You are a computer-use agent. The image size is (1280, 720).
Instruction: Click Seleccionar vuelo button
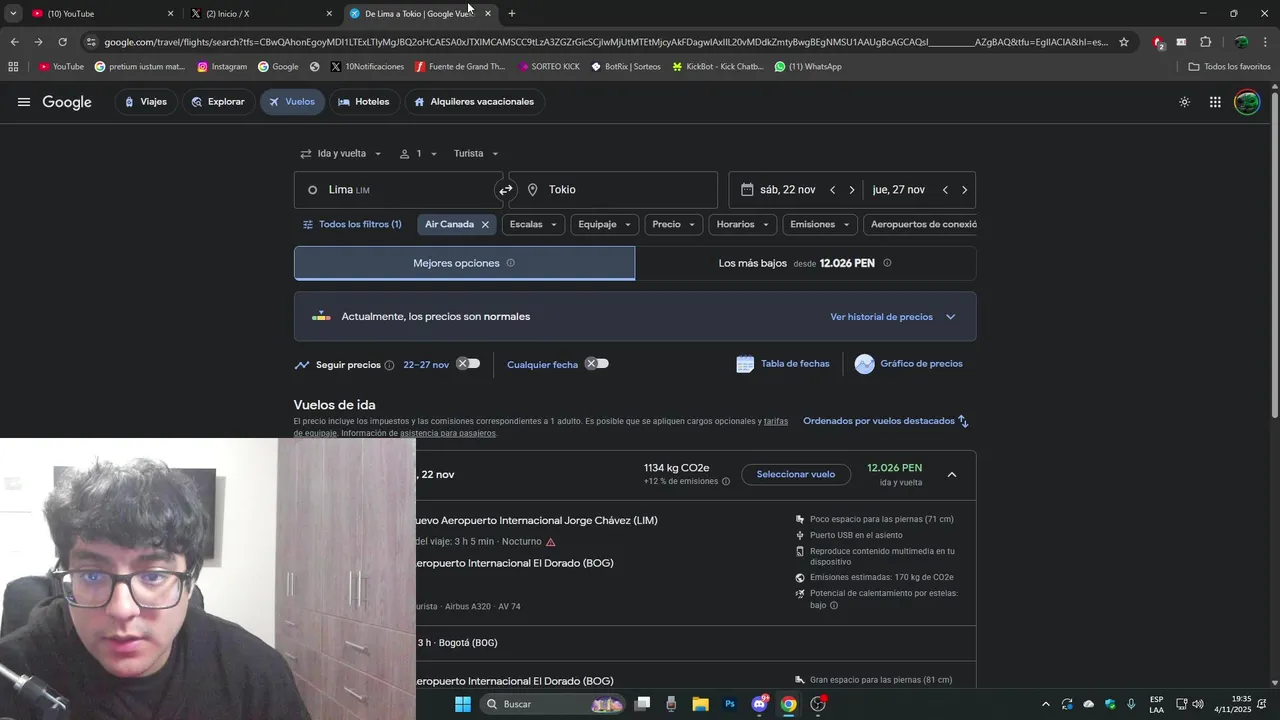click(796, 475)
